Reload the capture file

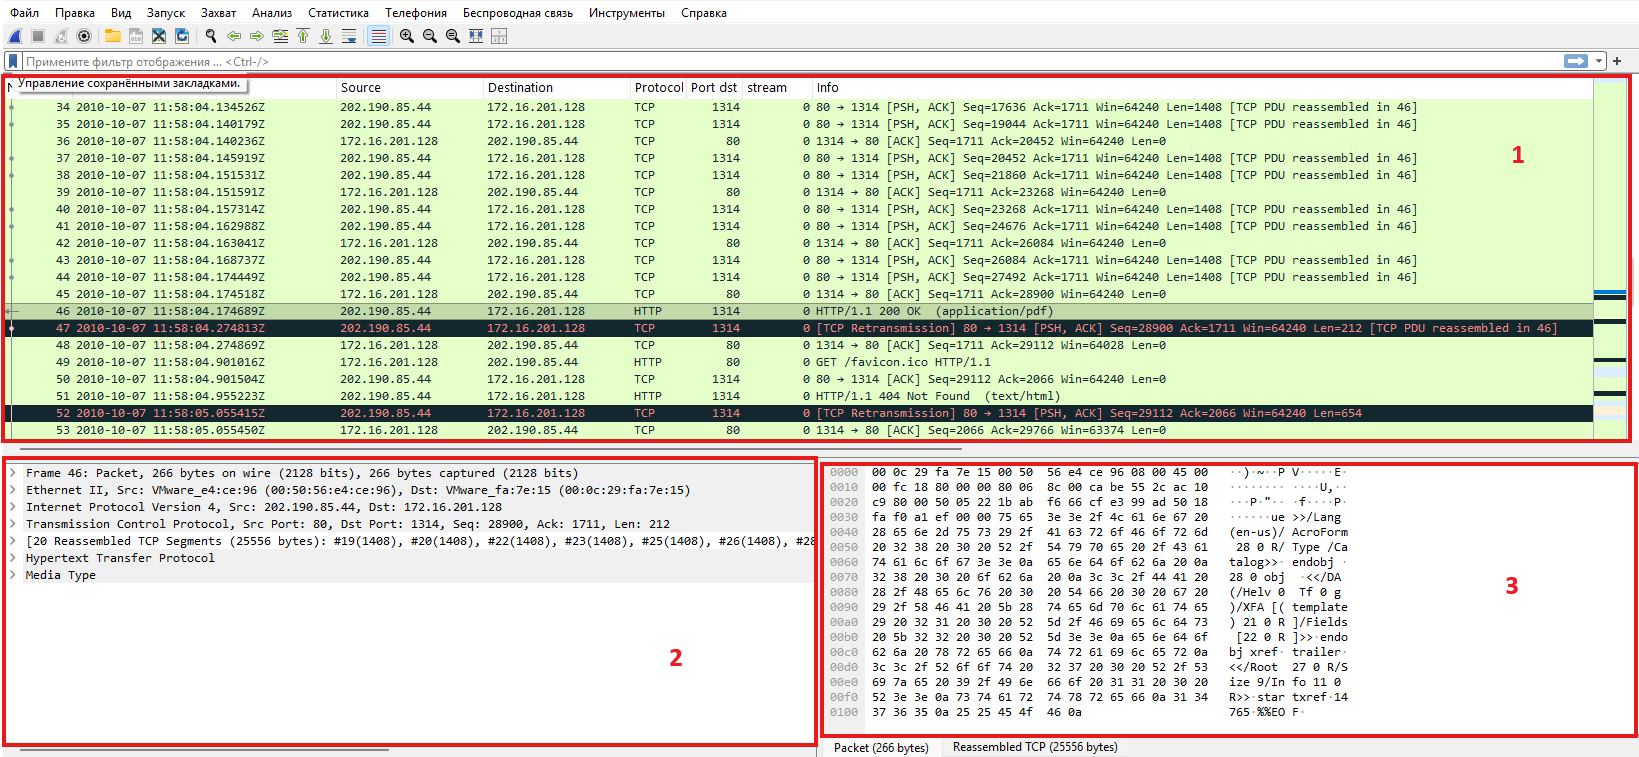182,36
